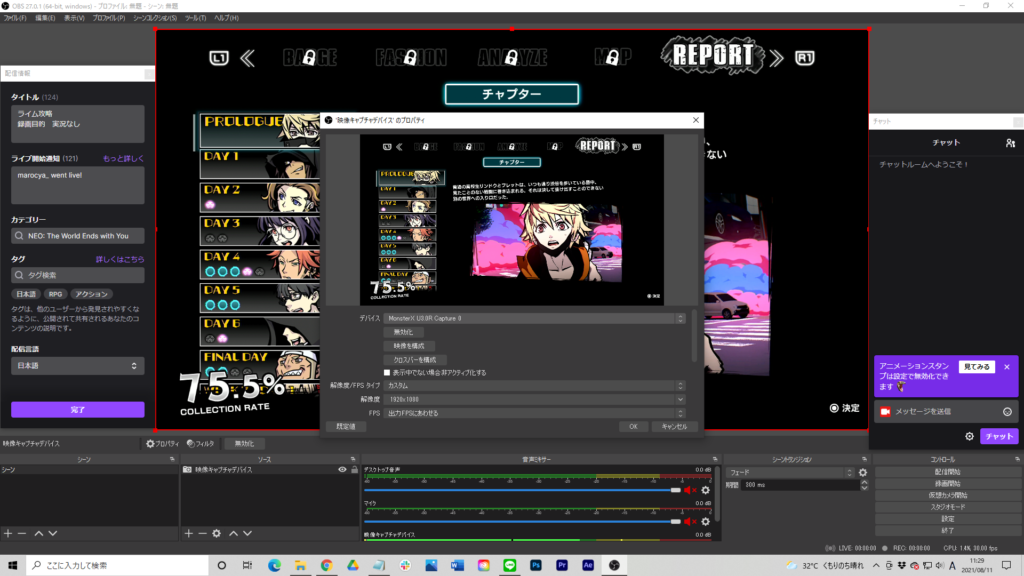Open scene transition settings gear
This screenshot has height=576, width=1024.
point(863,472)
